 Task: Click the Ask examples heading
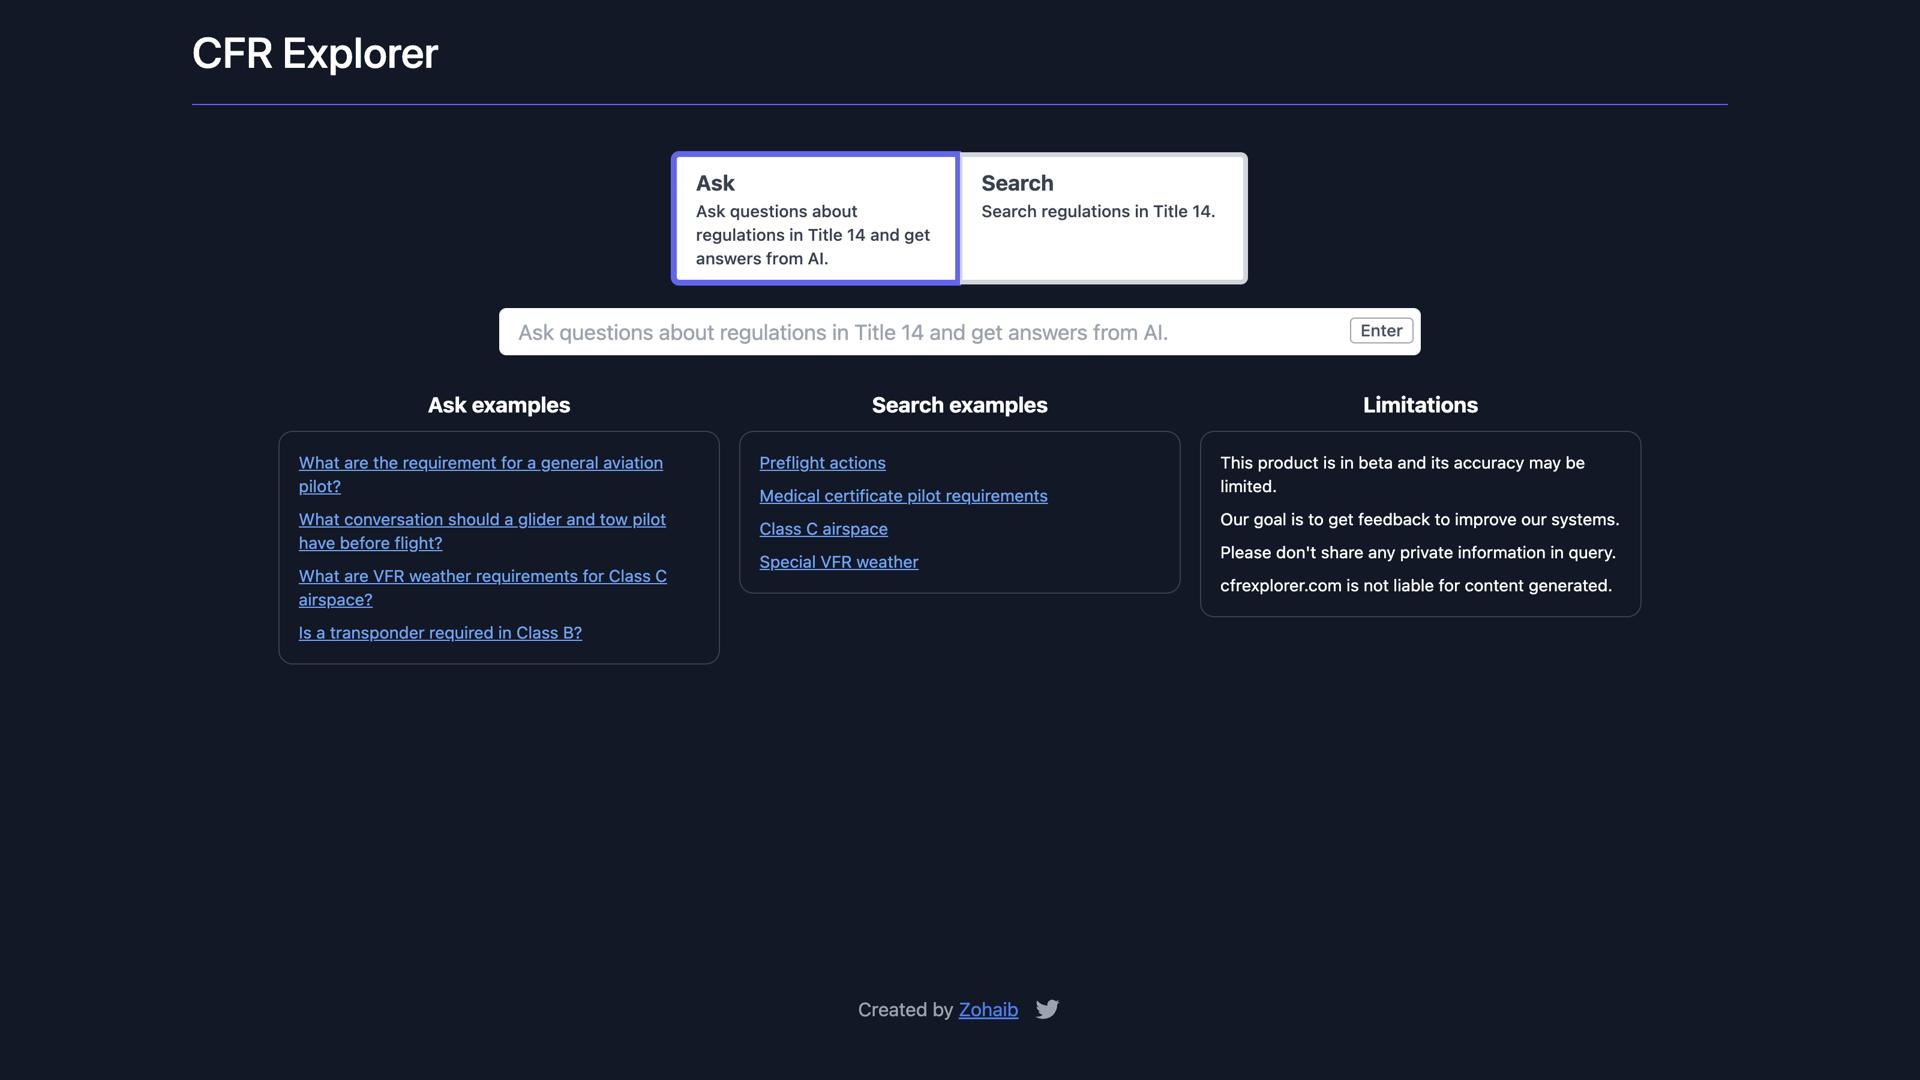point(498,405)
